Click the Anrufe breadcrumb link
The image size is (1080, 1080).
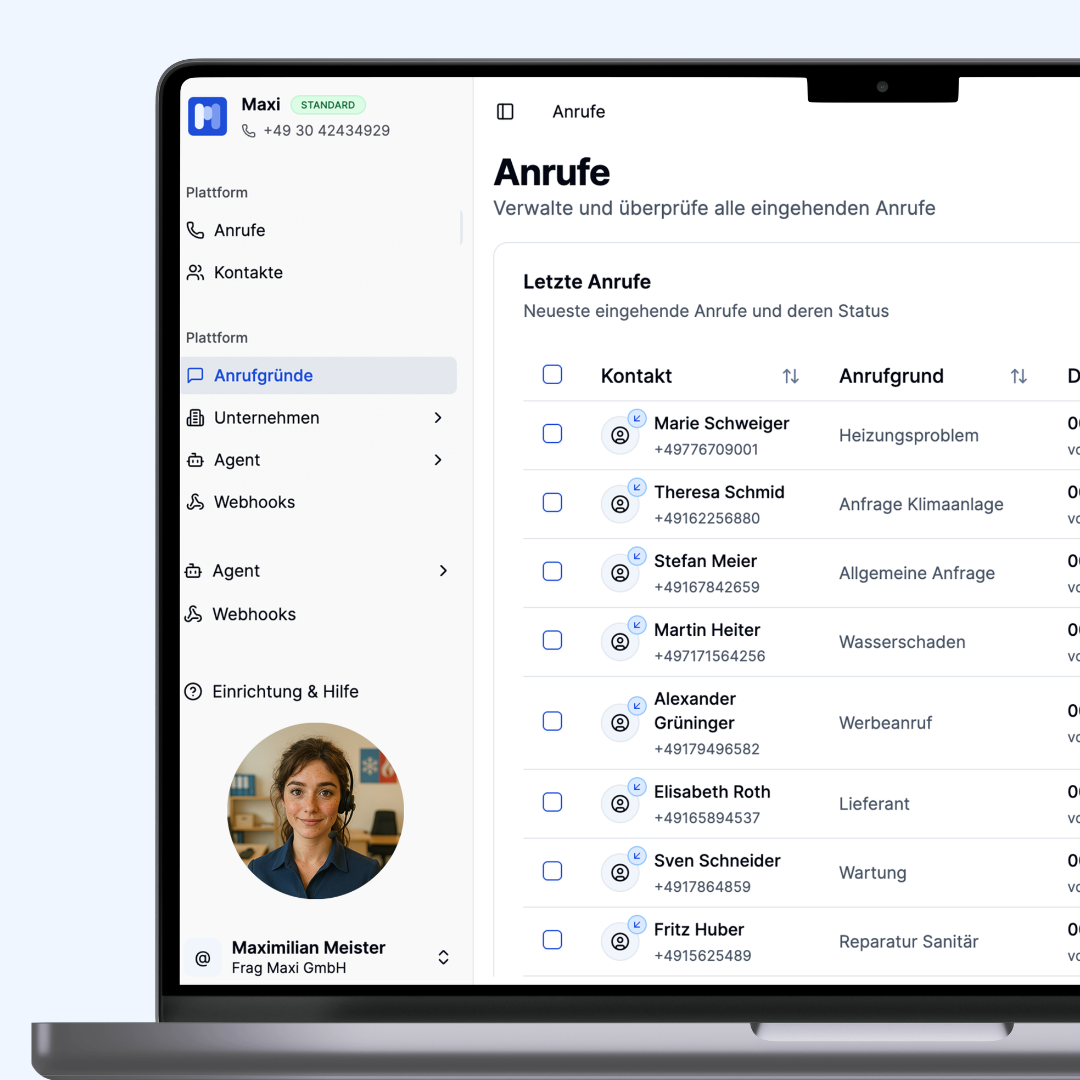(578, 112)
